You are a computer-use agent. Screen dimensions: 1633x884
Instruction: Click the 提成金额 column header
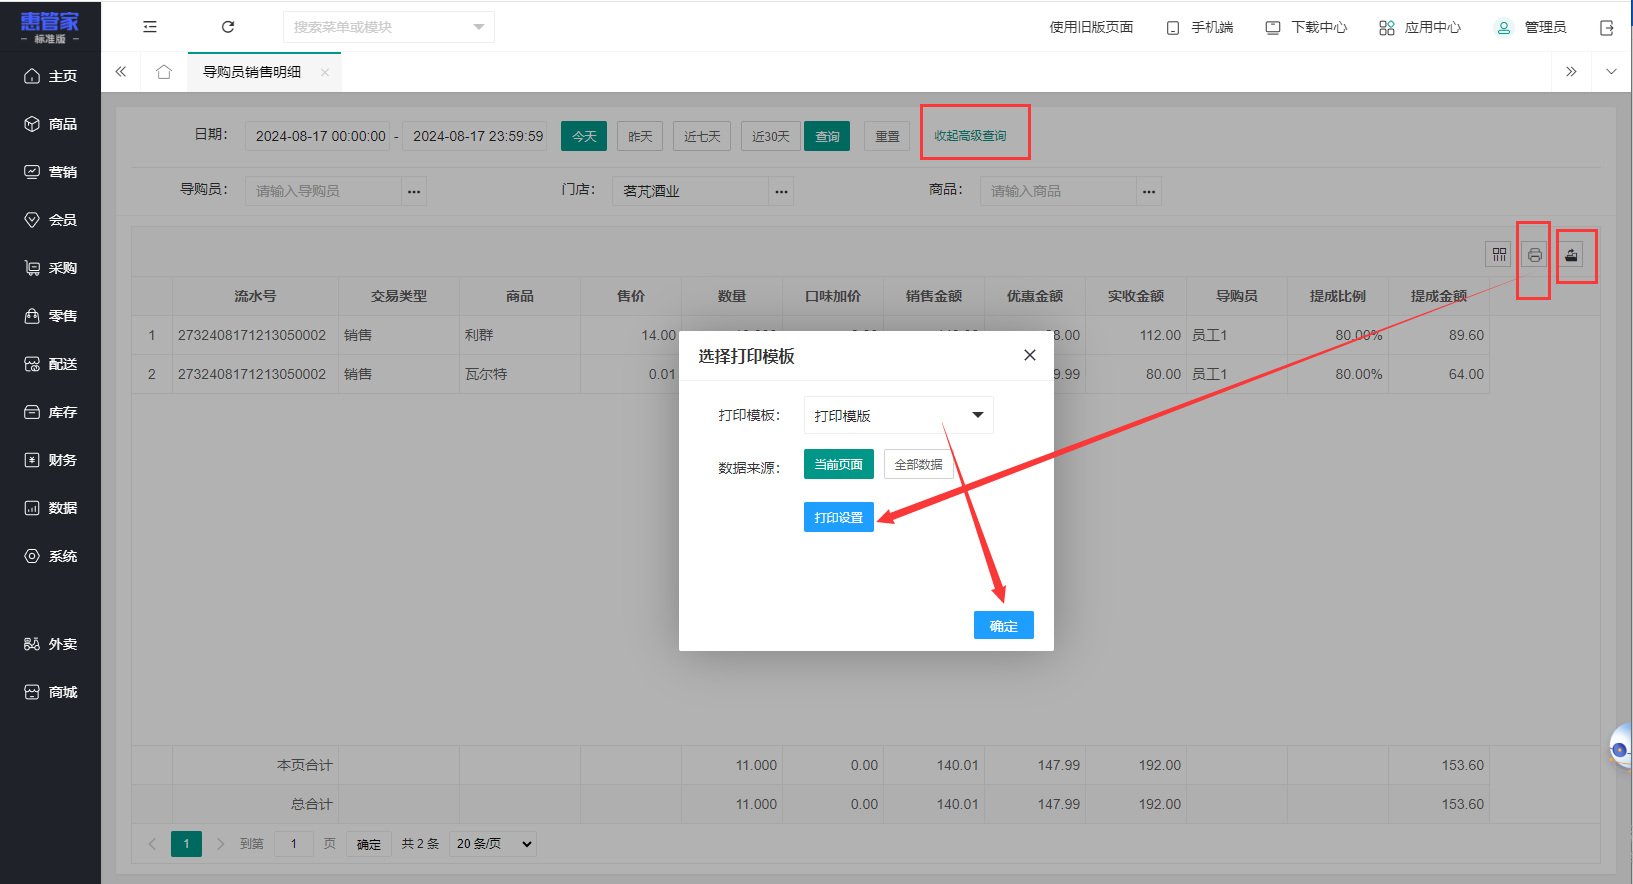click(x=1438, y=296)
